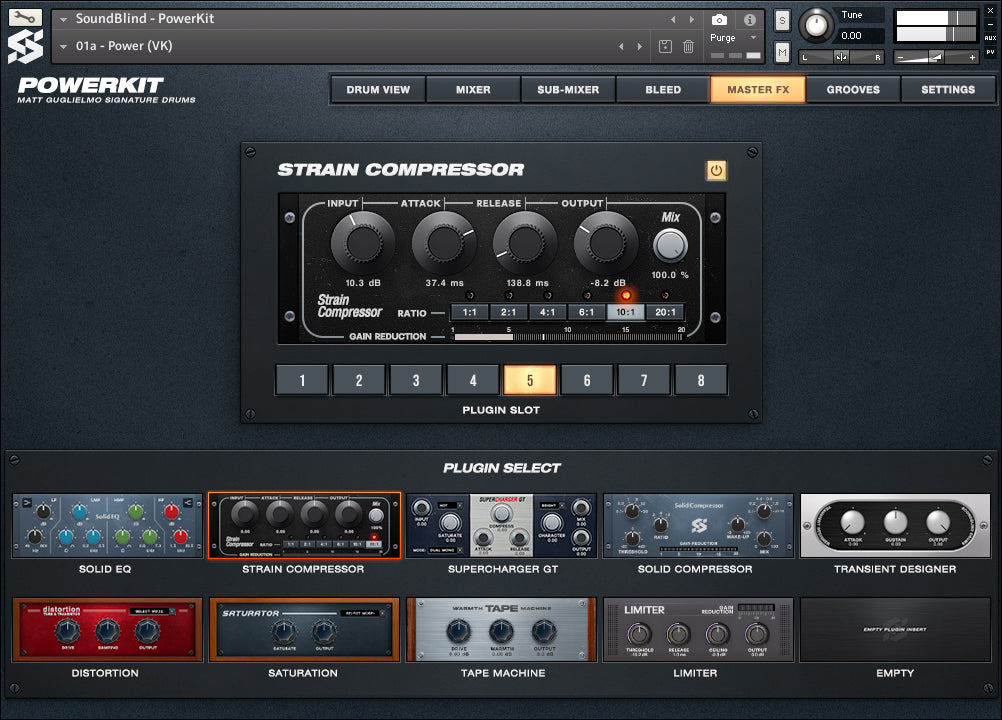Switch to the Drum View tab
Viewport: 1002px width, 720px height.
378,89
